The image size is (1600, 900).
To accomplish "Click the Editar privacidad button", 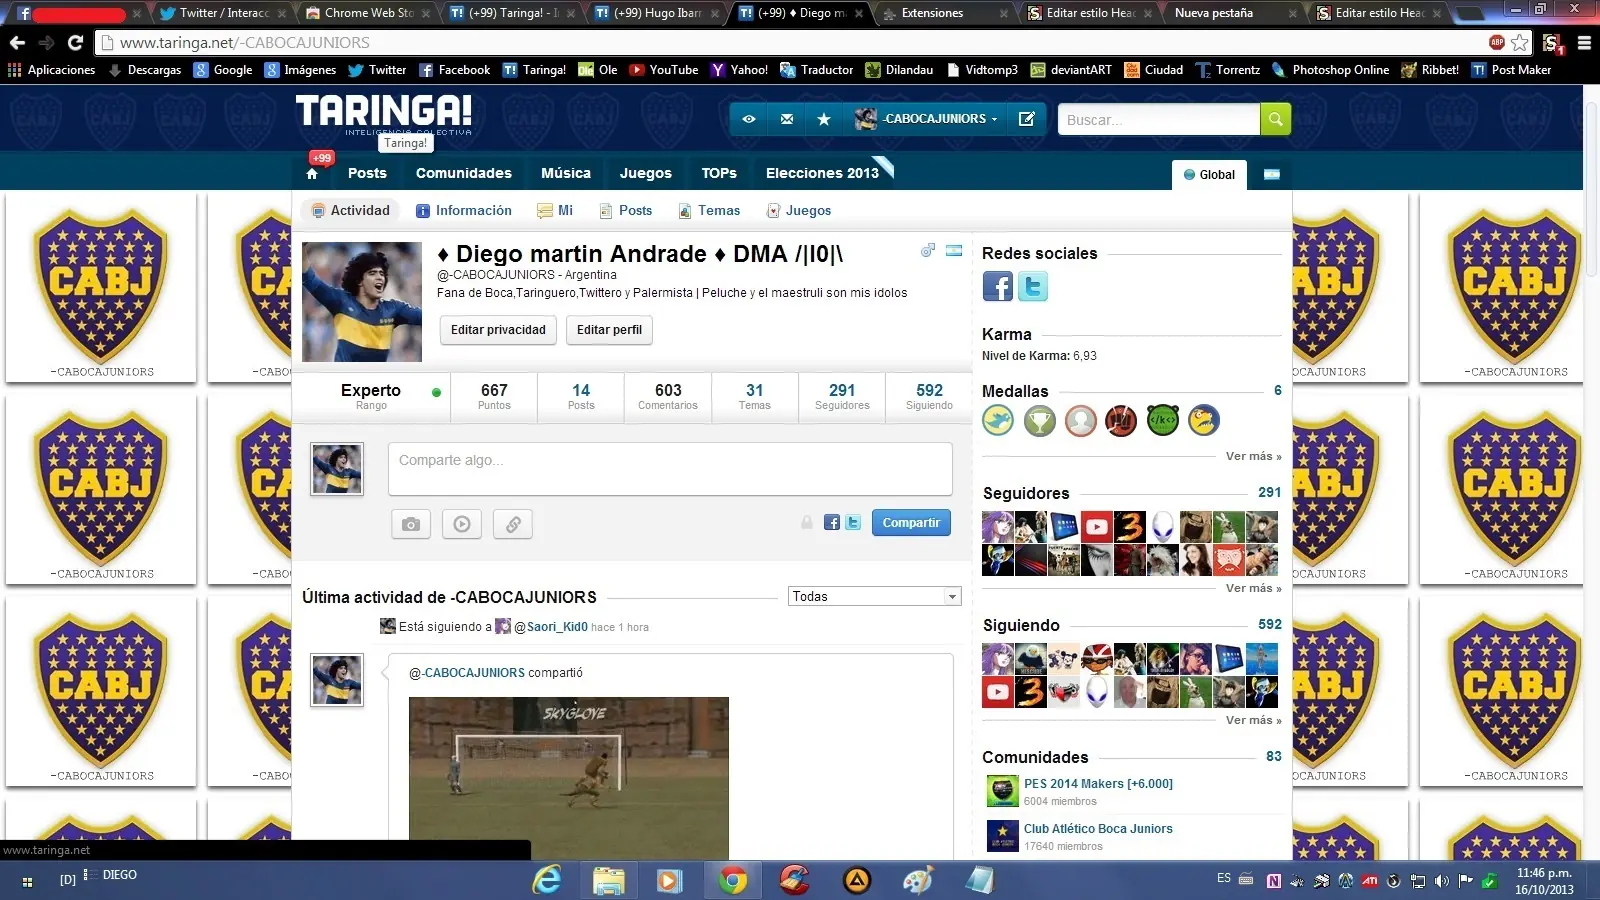I will tap(498, 330).
